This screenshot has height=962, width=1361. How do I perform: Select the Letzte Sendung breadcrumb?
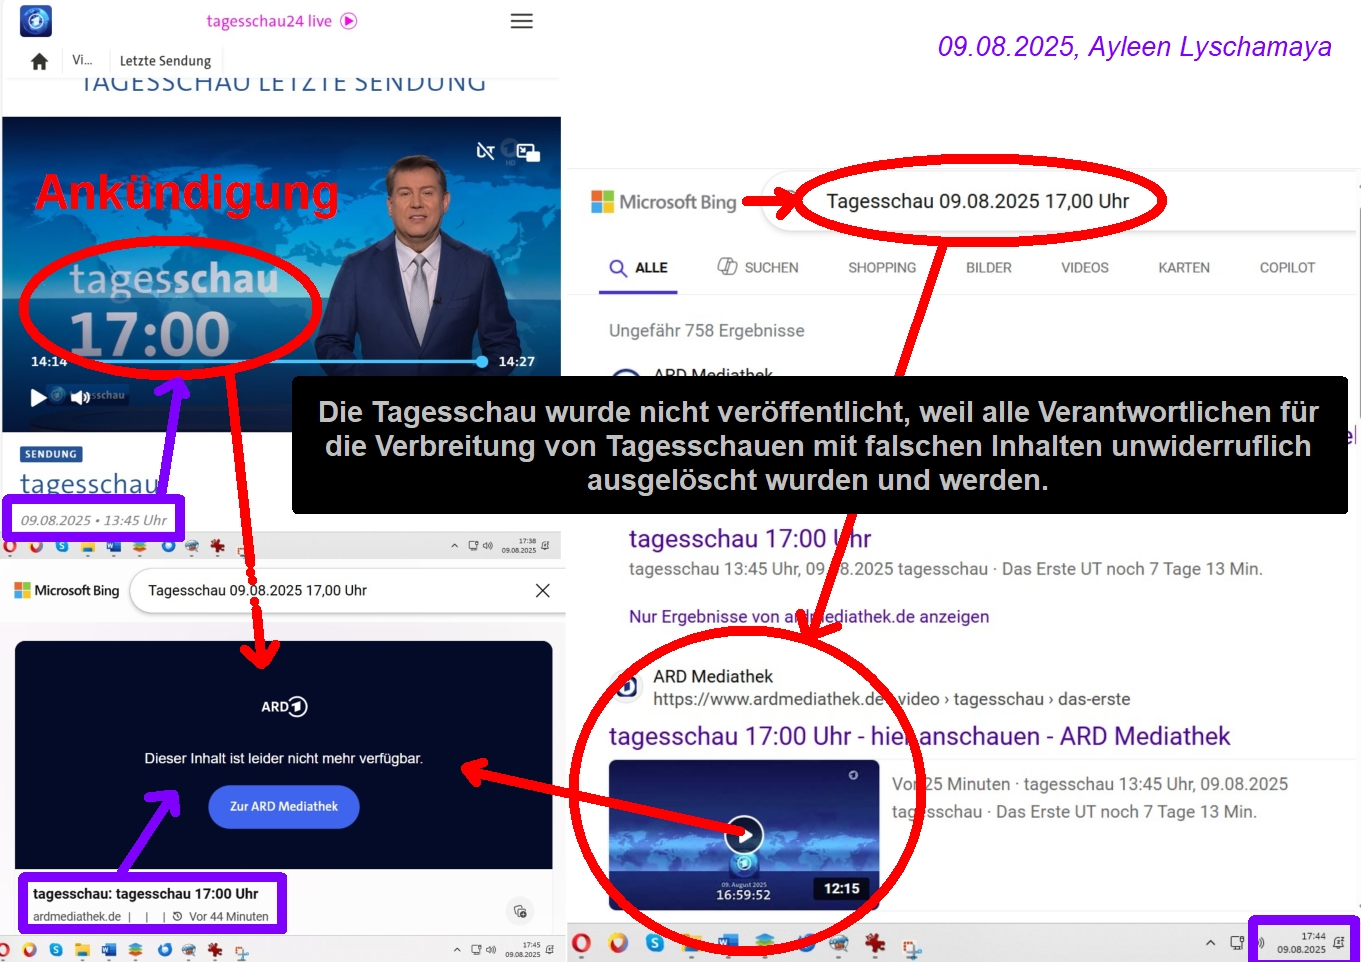[x=165, y=61]
